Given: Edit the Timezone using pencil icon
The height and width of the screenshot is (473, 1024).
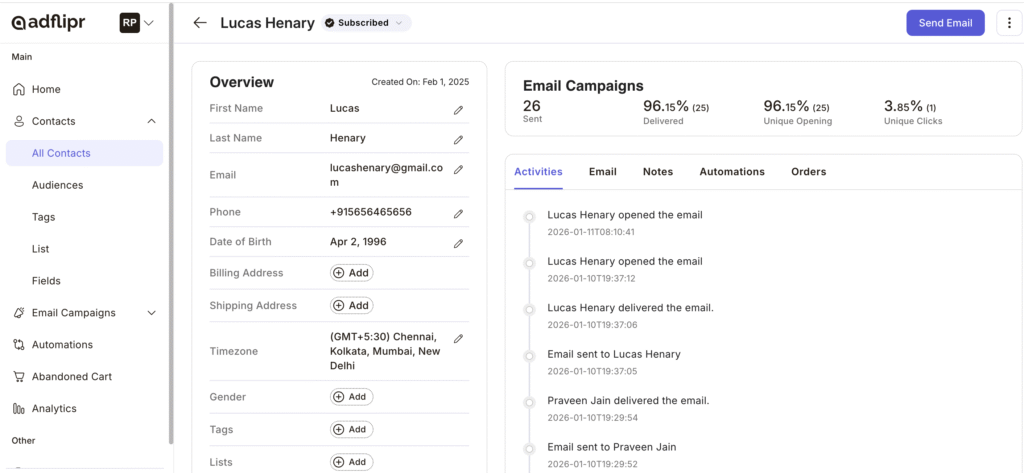Looking at the screenshot, I should [458, 340].
